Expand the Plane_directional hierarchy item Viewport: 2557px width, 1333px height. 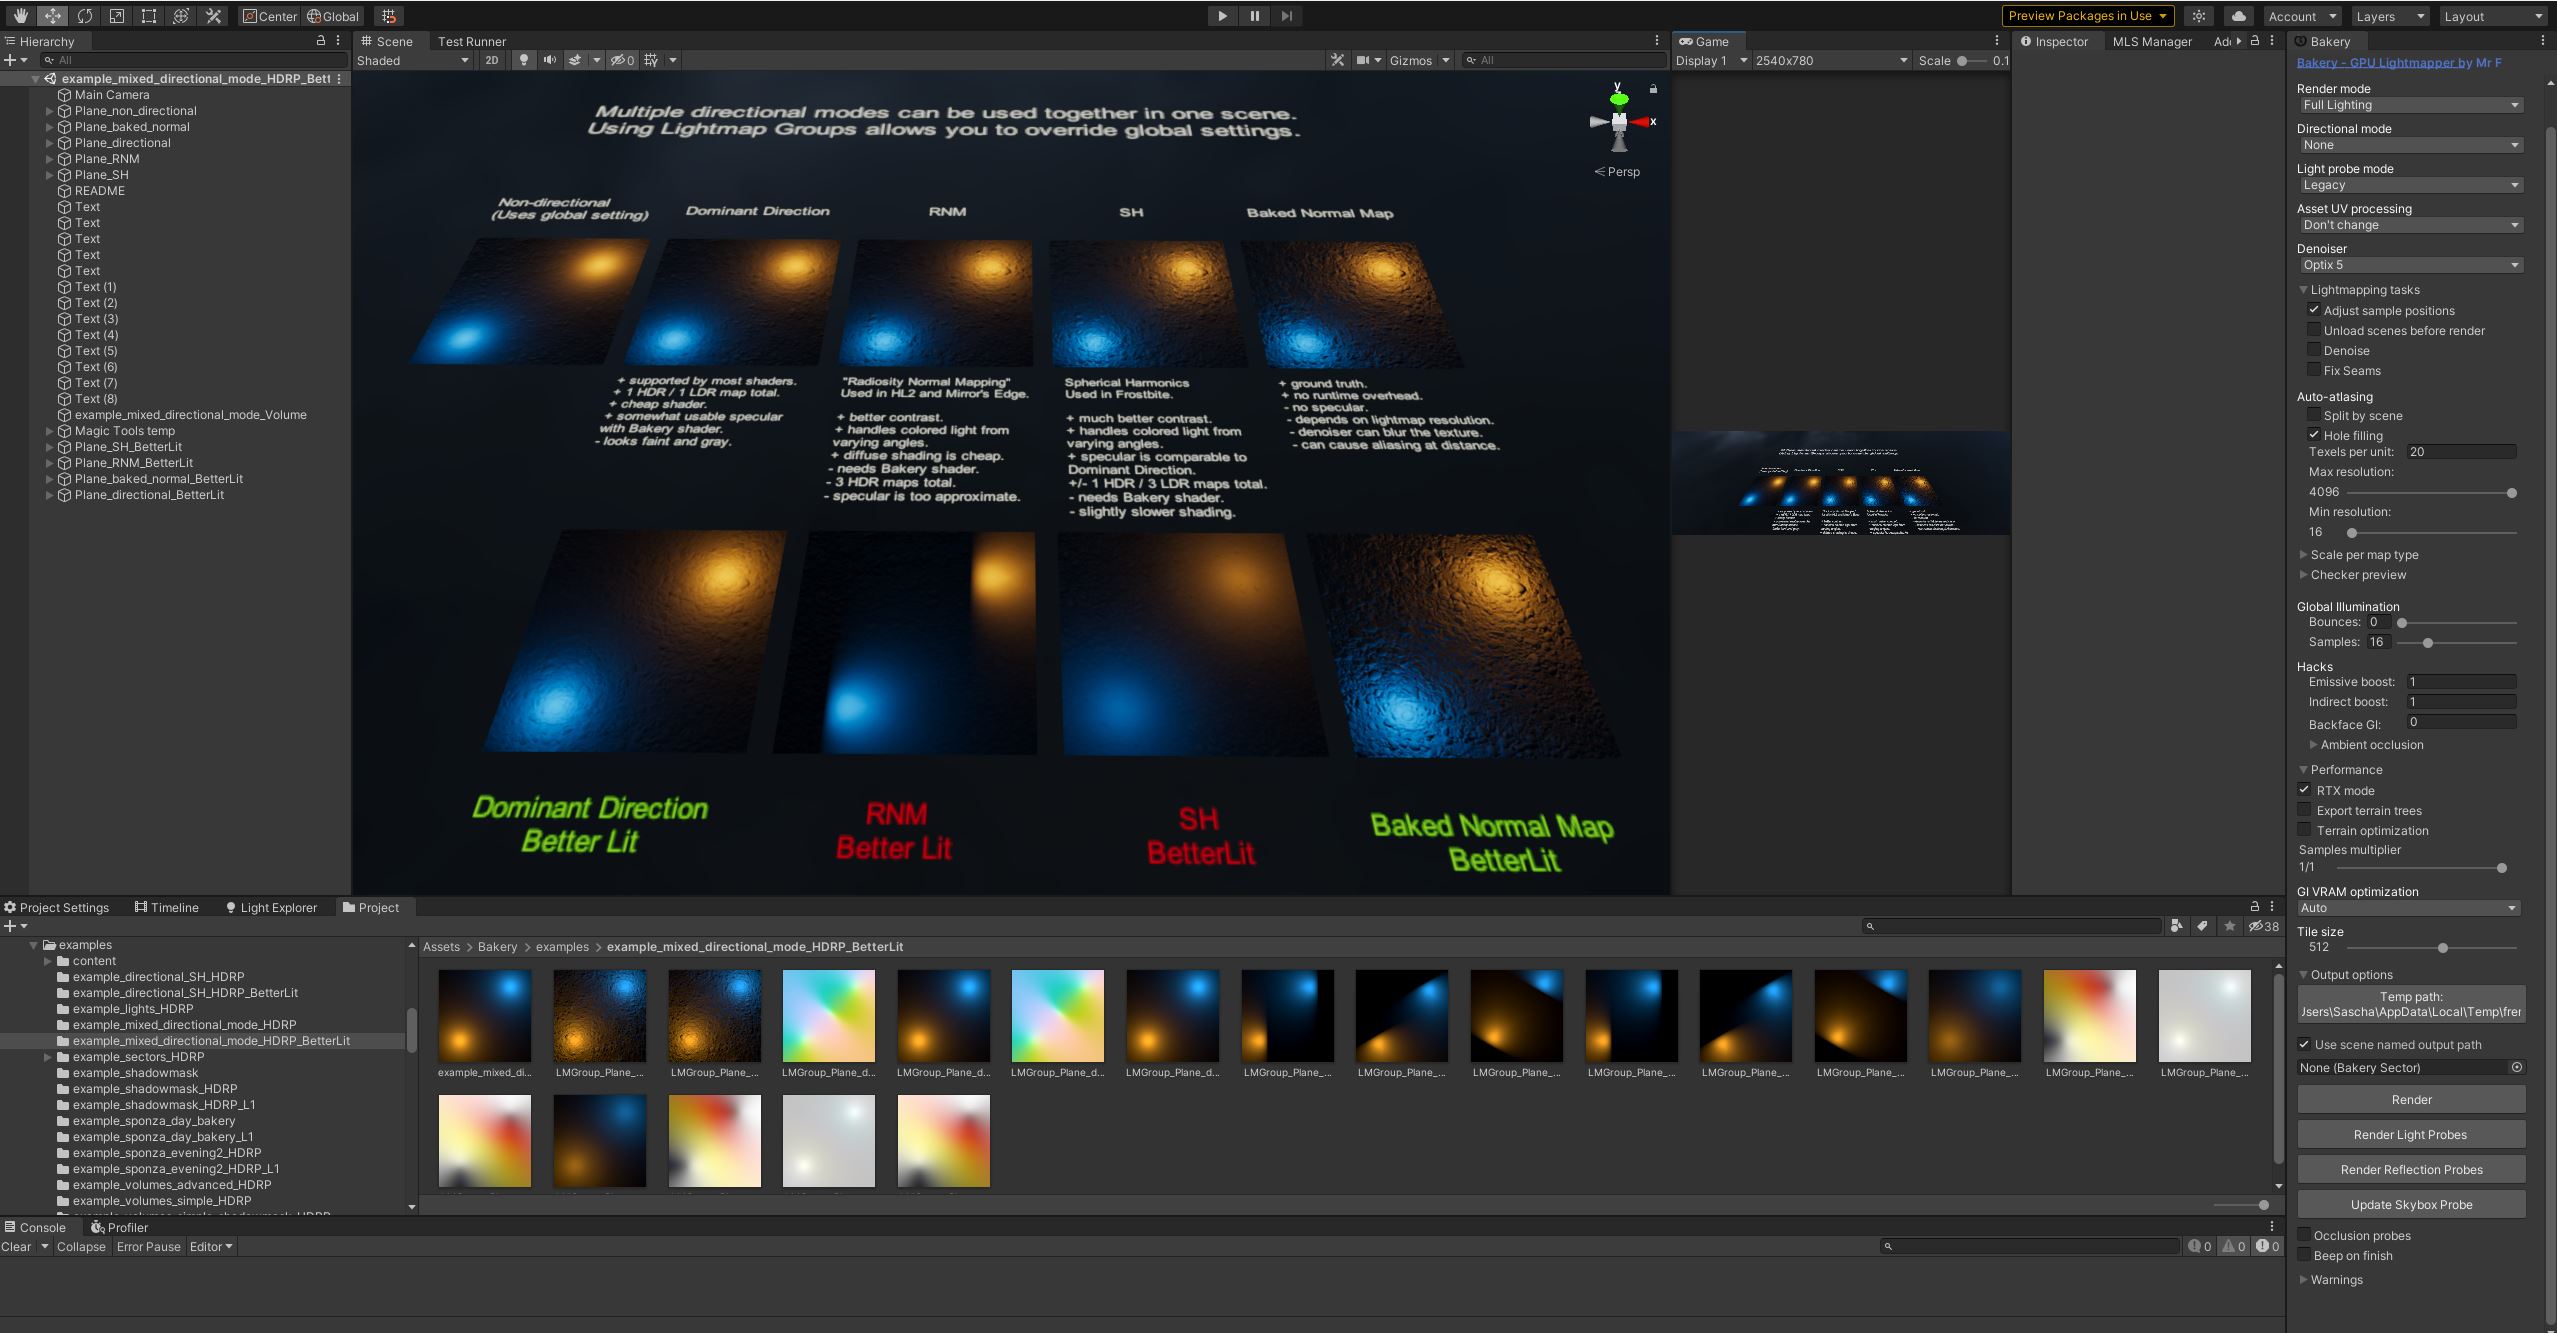(x=50, y=142)
